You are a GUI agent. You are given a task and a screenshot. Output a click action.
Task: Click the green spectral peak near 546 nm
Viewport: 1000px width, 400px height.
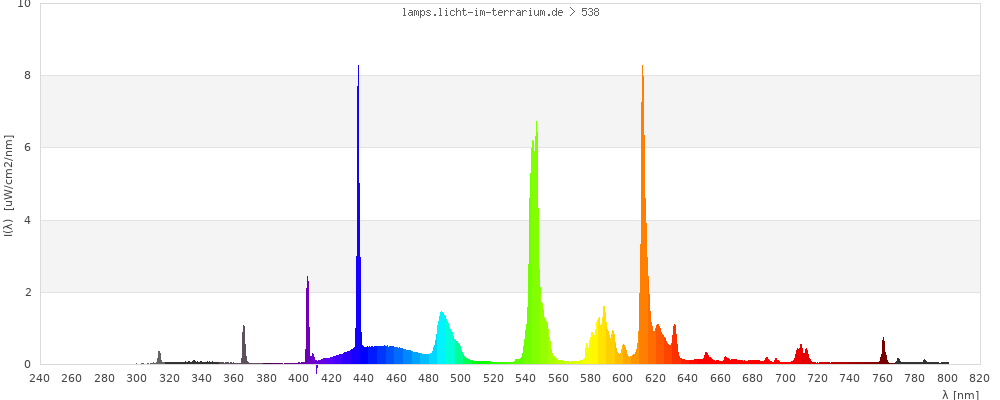tap(536, 242)
